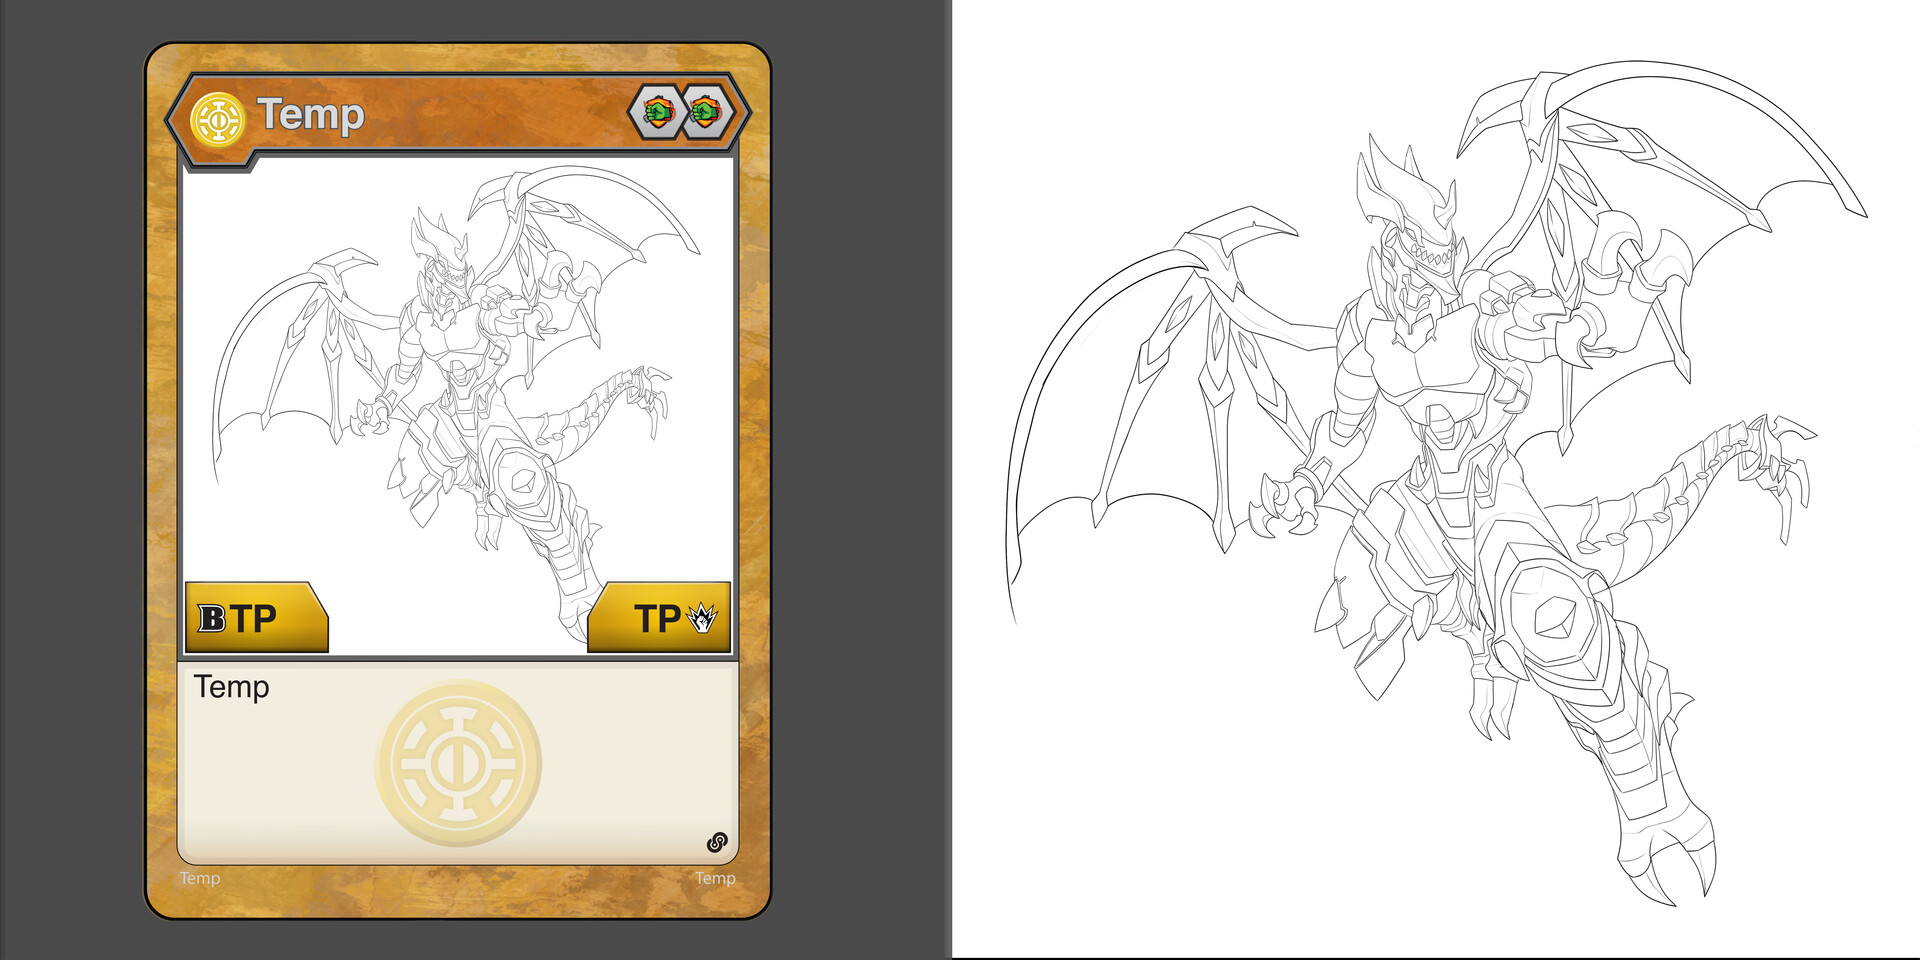Click the first hexagonal fist badge in the header
1920x960 pixels.
659,113
